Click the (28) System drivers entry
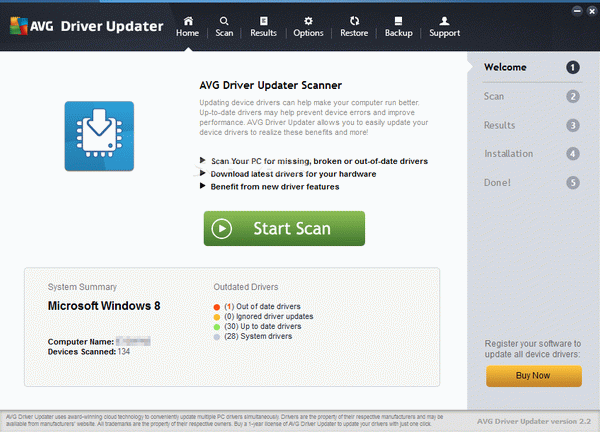The height and width of the screenshot is (432, 600). point(258,336)
